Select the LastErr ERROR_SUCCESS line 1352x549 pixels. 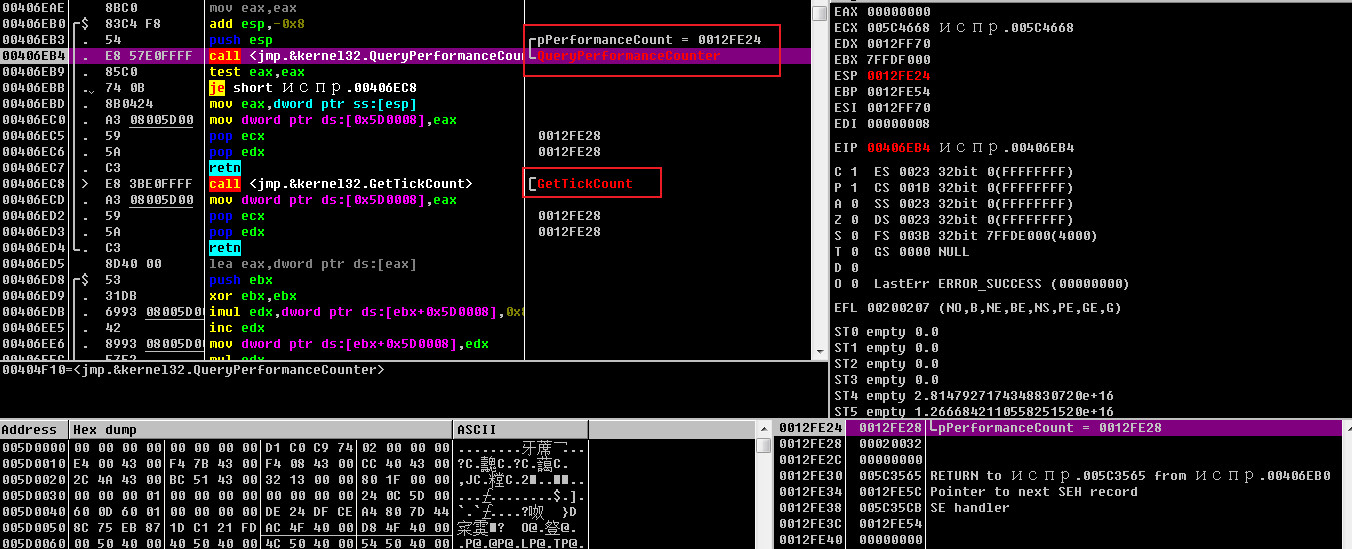[1000, 284]
